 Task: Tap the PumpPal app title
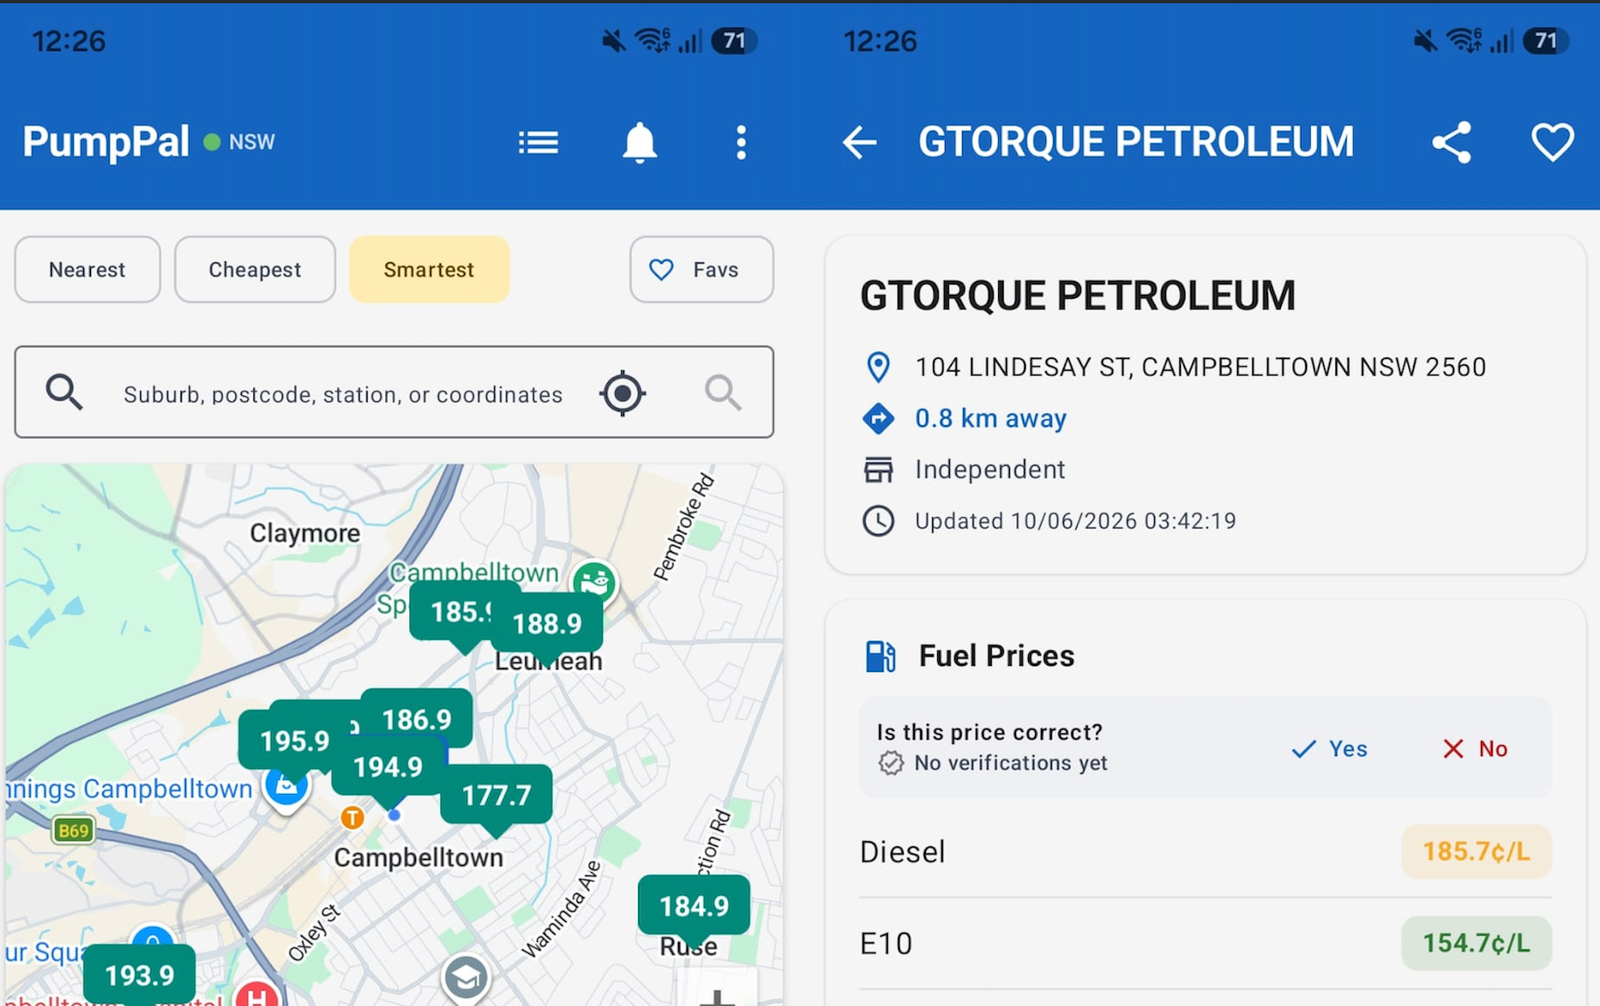[x=106, y=142]
